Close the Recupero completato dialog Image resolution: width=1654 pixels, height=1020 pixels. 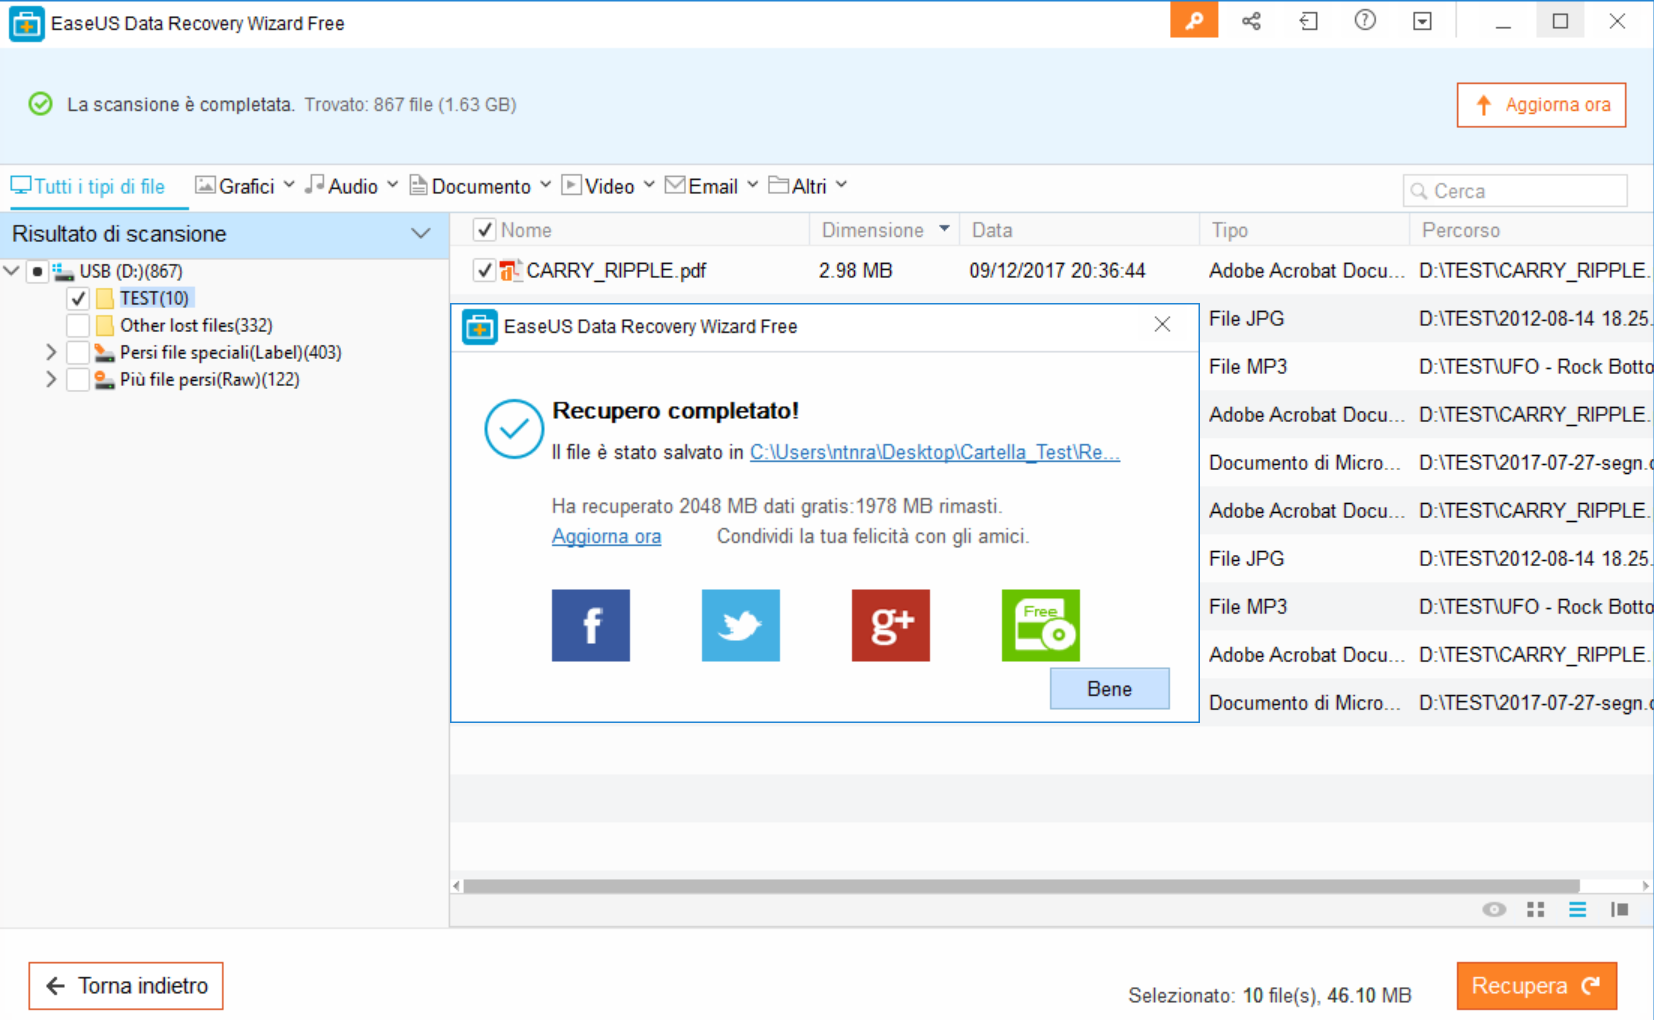click(1162, 324)
